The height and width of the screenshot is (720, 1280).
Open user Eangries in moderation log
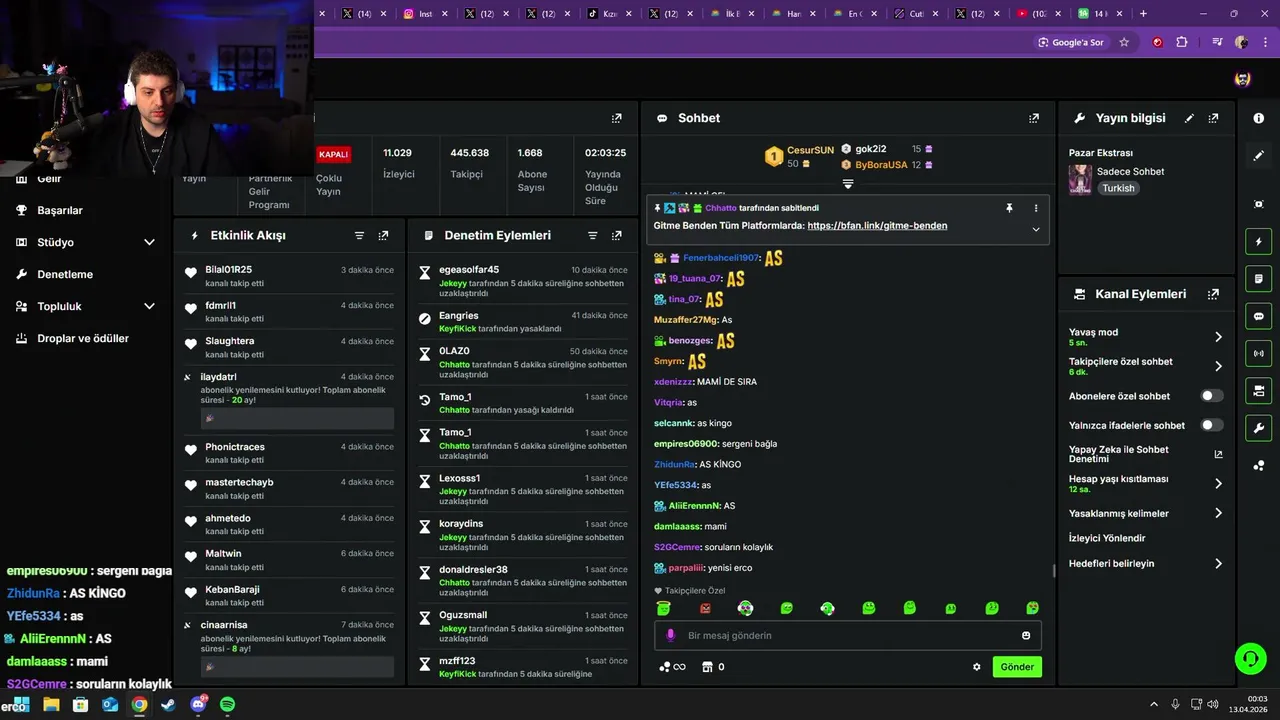point(458,315)
